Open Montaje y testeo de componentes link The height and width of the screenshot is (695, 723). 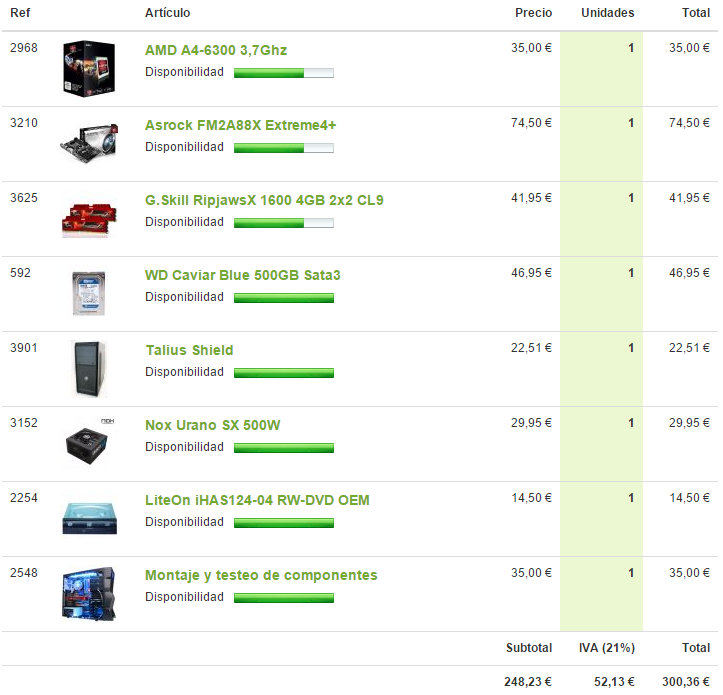[x=261, y=575]
